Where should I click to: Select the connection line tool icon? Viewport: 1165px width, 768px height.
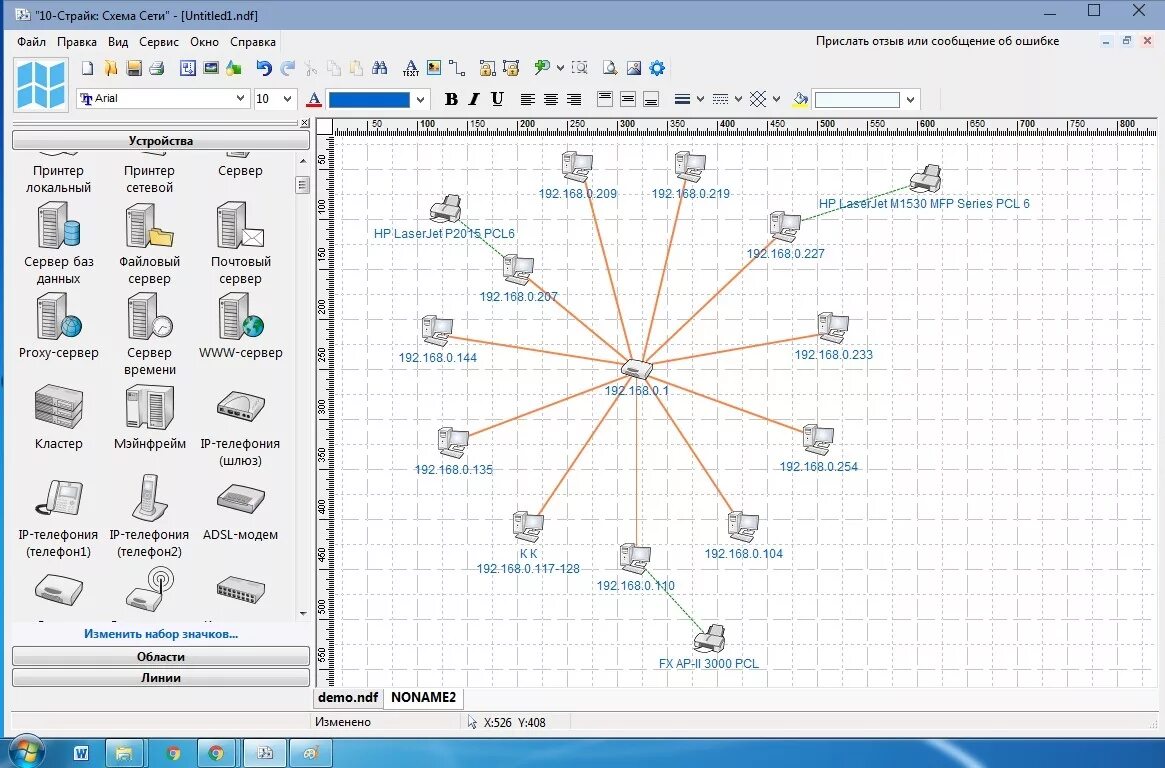pyautogui.click(x=457, y=68)
